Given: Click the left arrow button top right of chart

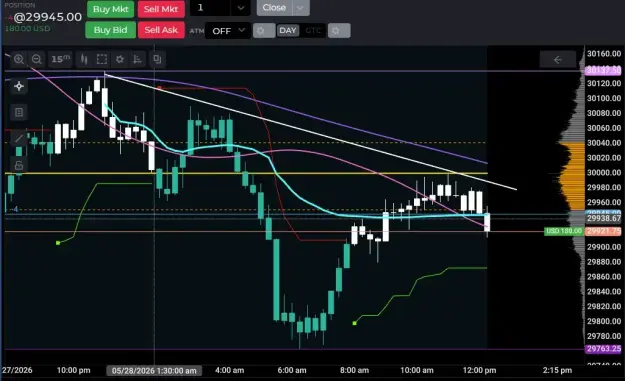Looking at the screenshot, I should [558, 60].
